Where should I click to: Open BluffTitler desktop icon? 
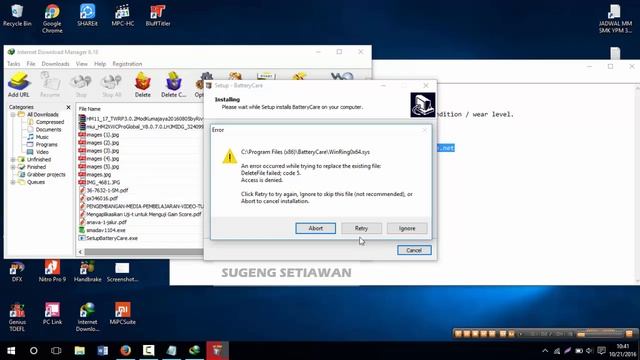(x=158, y=16)
